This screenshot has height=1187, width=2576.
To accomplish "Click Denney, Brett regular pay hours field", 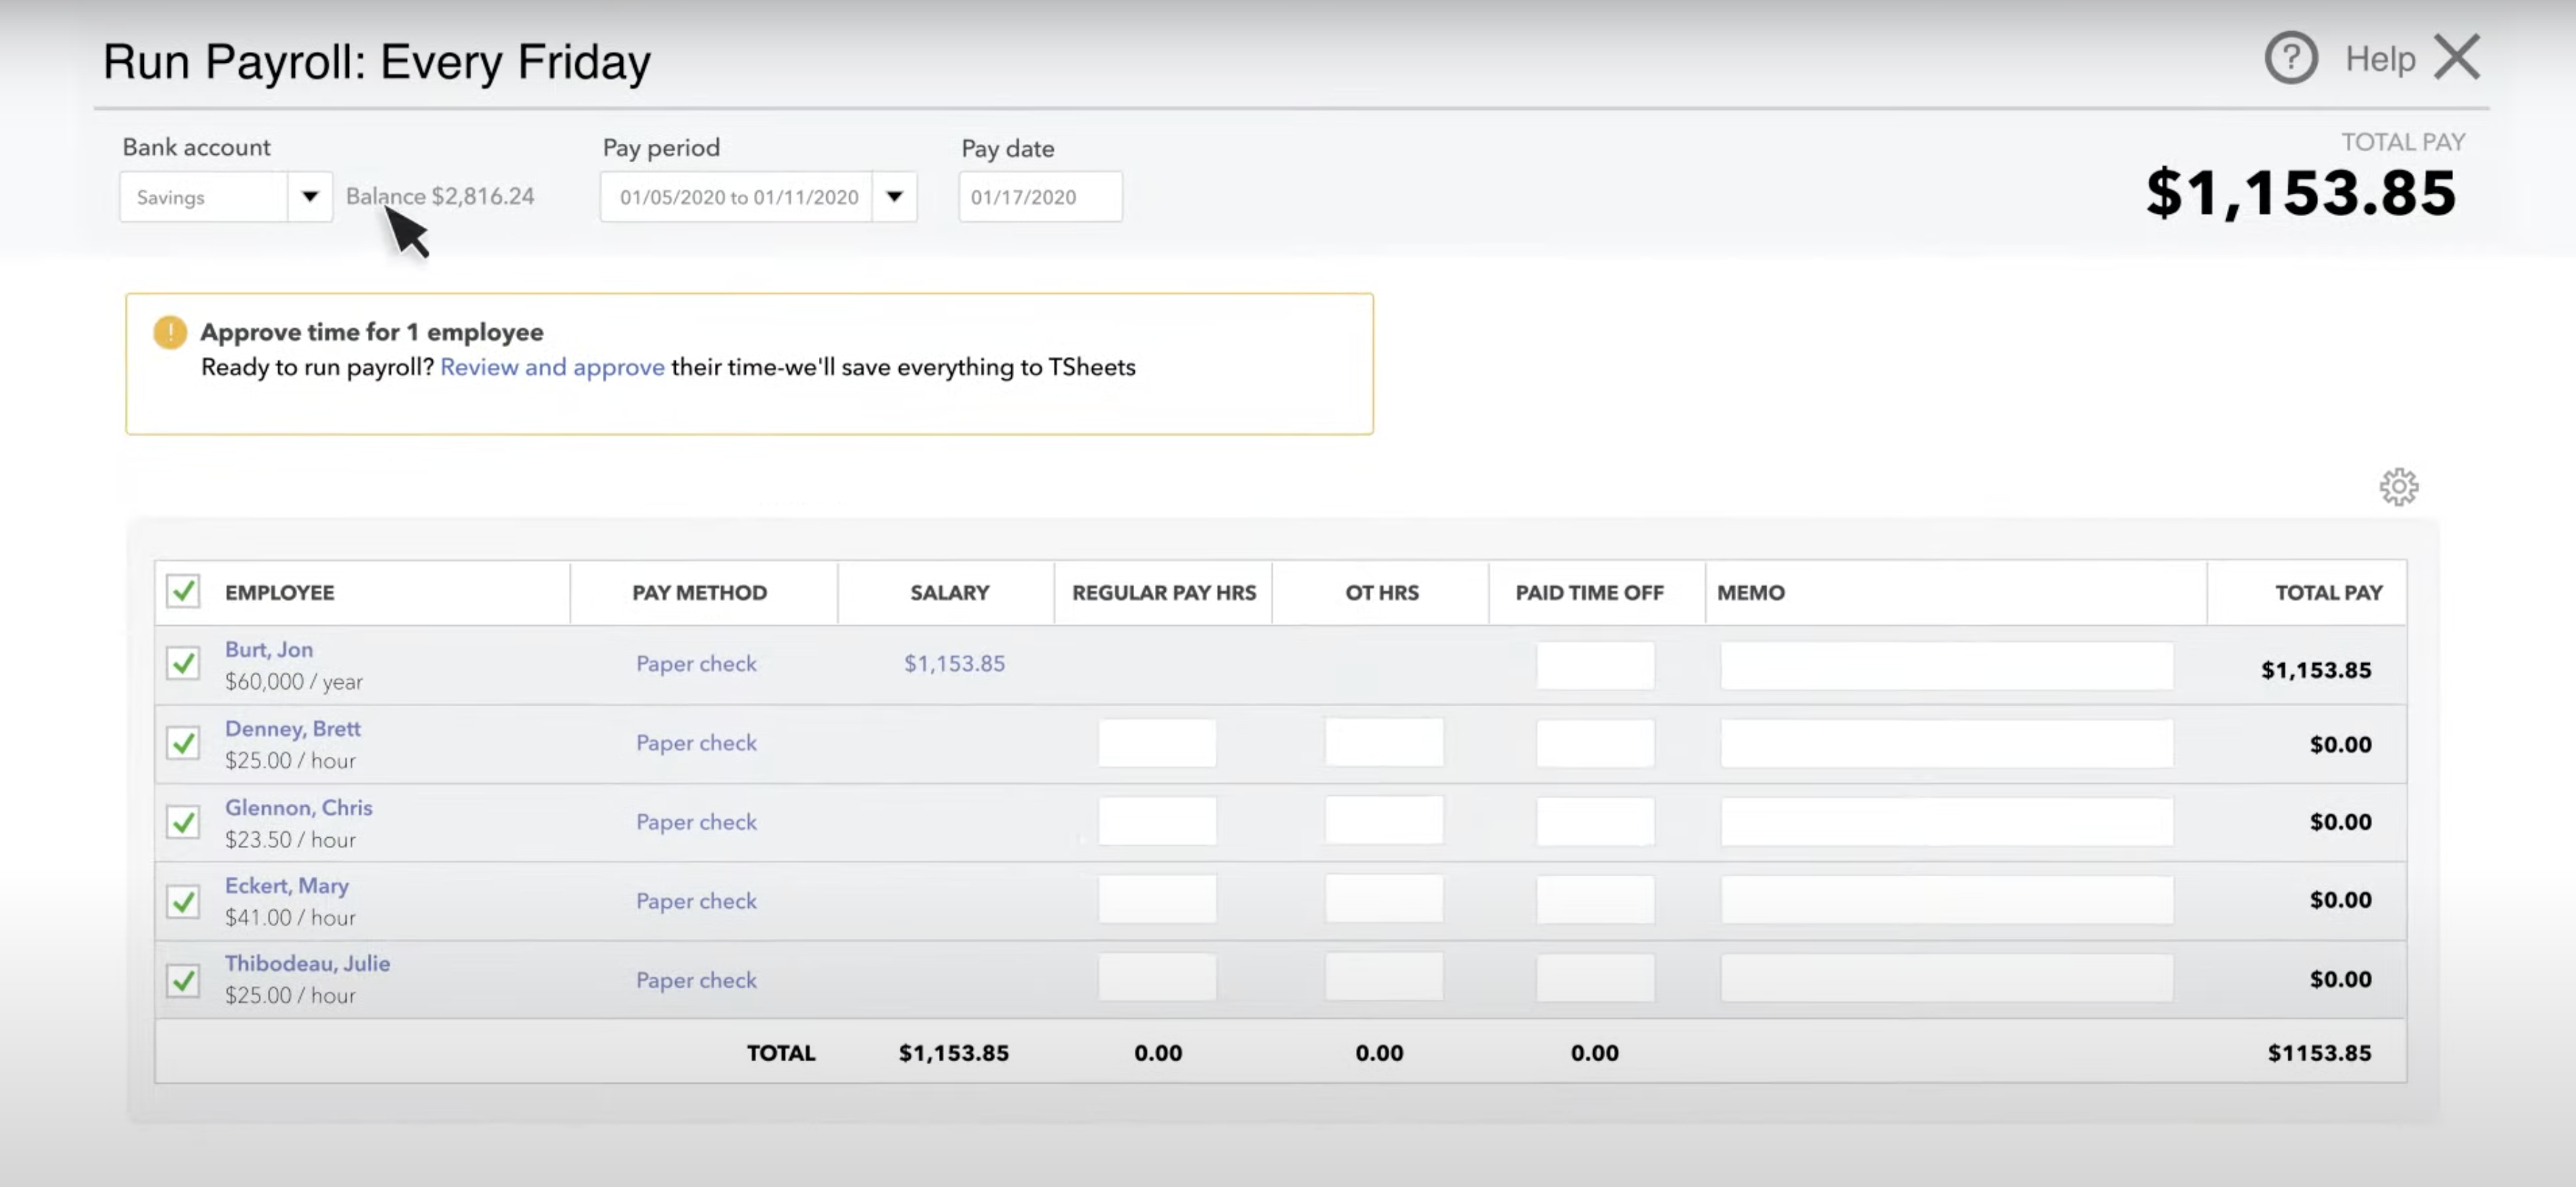I will [x=1157, y=743].
